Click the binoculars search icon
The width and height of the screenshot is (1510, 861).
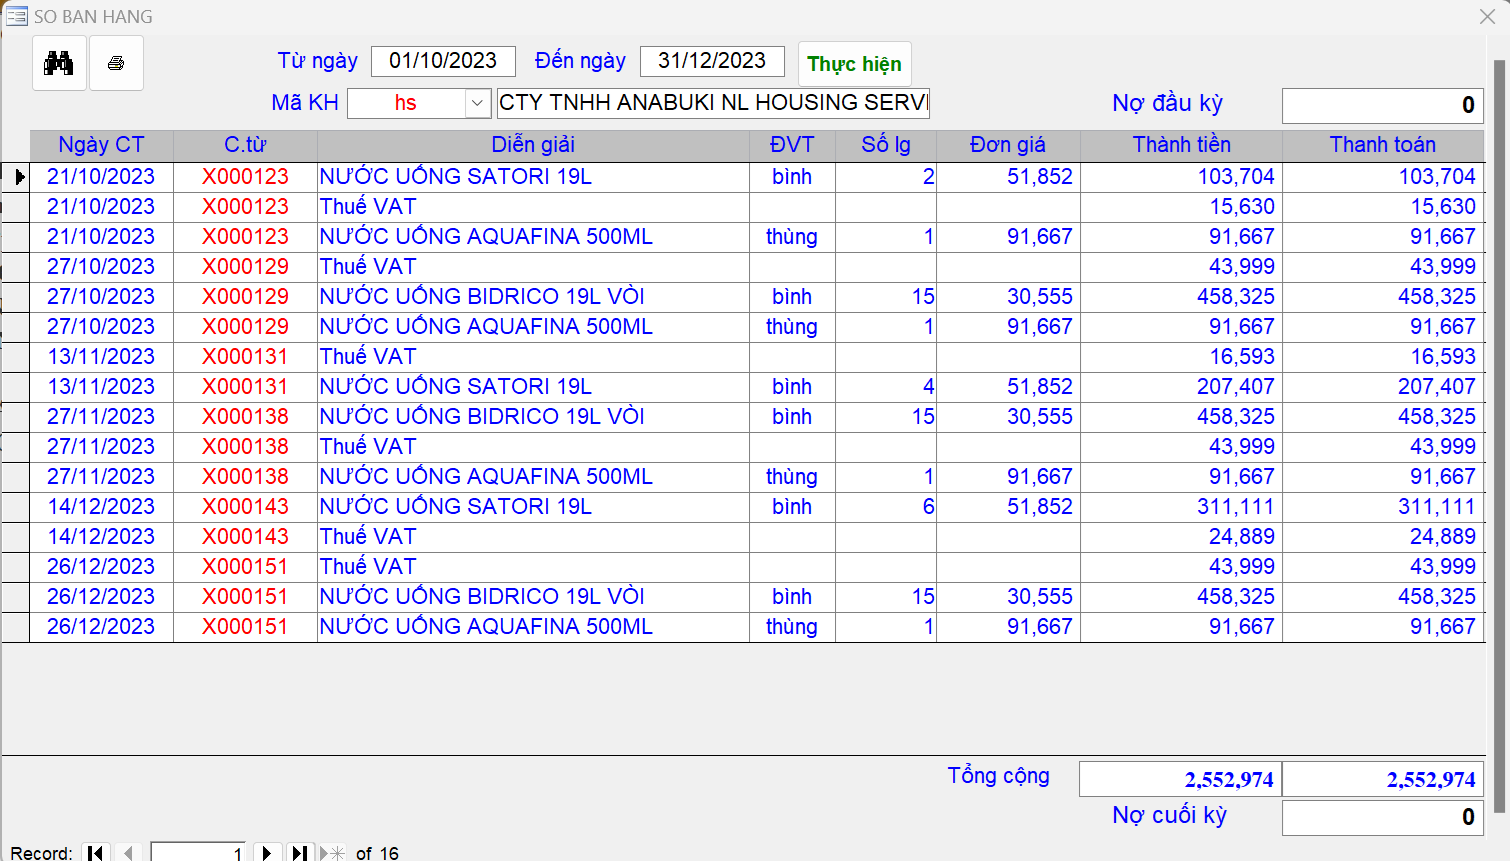(x=59, y=63)
